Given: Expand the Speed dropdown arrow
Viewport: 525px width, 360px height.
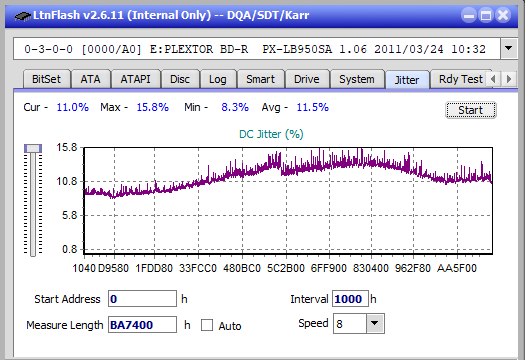Looking at the screenshot, I should coord(375,323).
